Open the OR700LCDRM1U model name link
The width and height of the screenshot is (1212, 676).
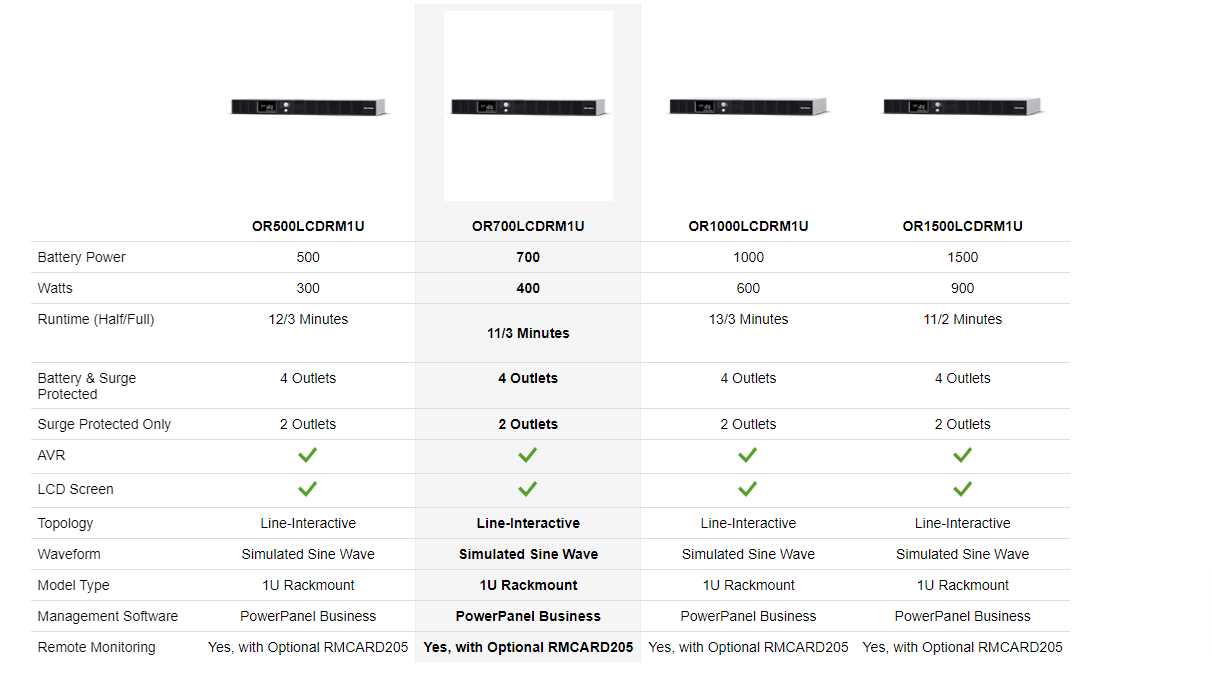pos(528,226)
